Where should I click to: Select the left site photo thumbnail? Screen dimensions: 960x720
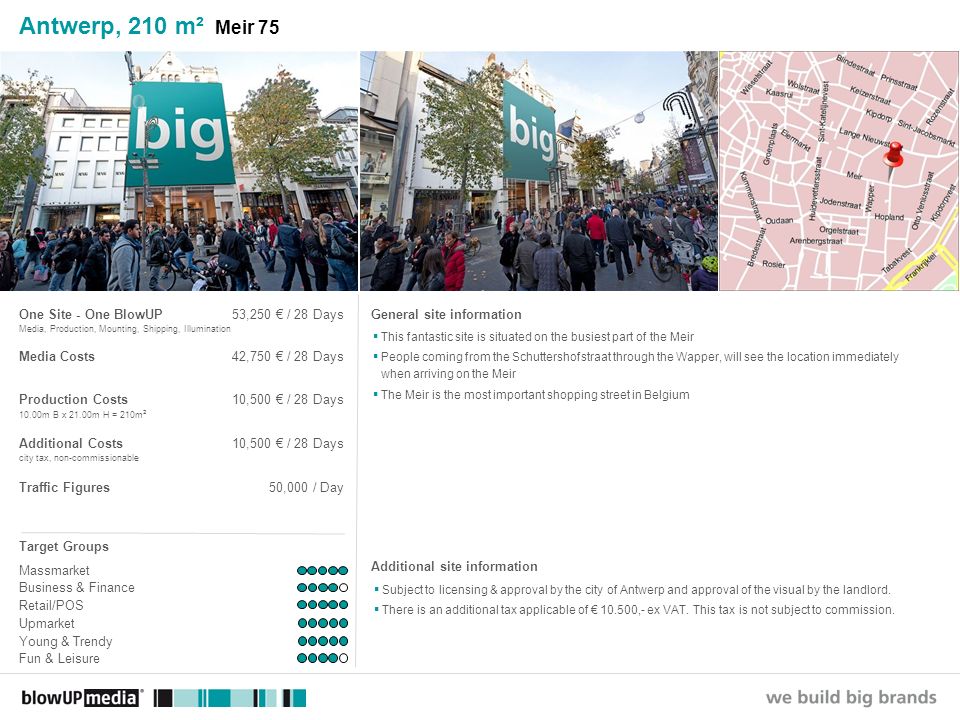click(x=179, y=171)
